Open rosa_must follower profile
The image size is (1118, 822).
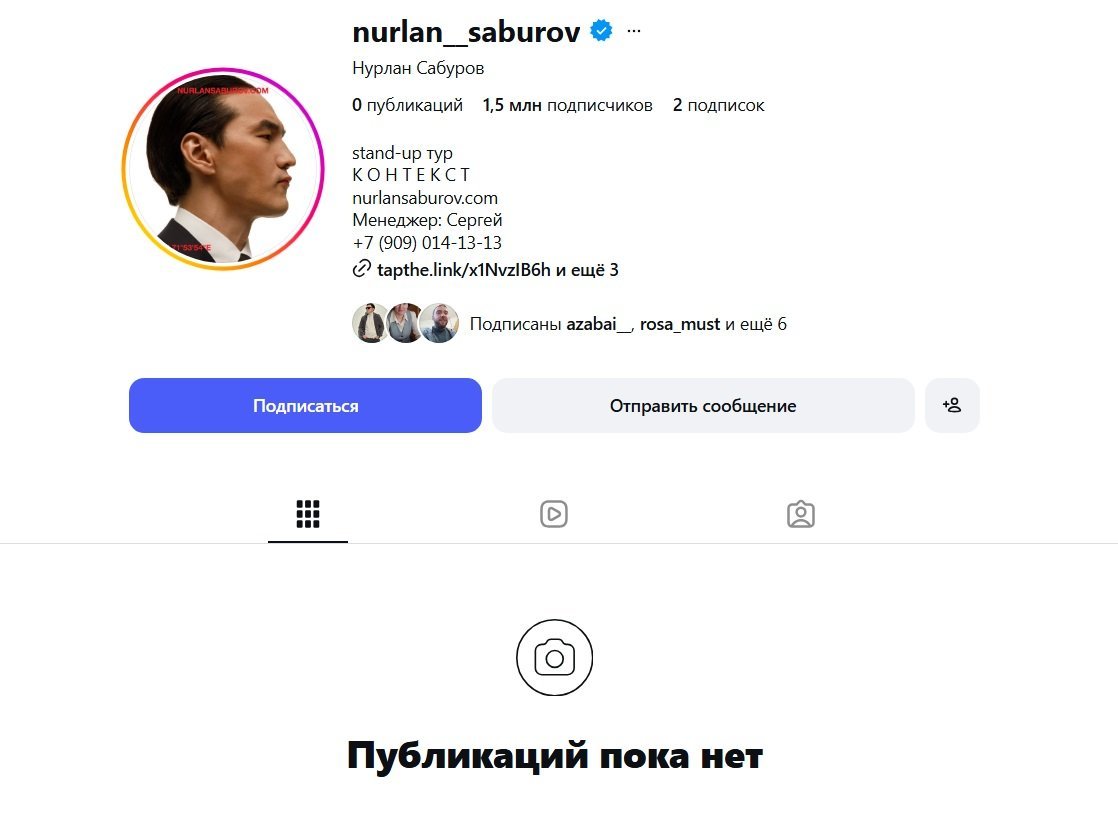pos(679,324)
